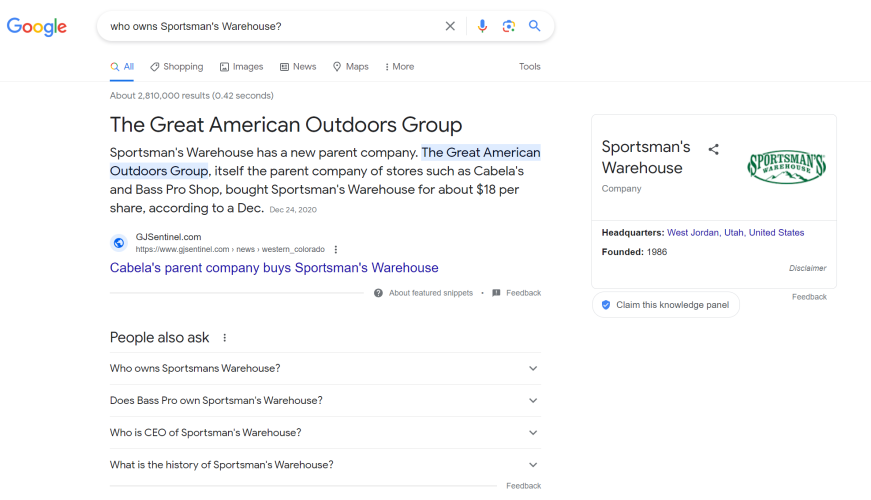Open the More search options menu
The width and height of the screenshot is (871, 500).
tap(399, 67)
